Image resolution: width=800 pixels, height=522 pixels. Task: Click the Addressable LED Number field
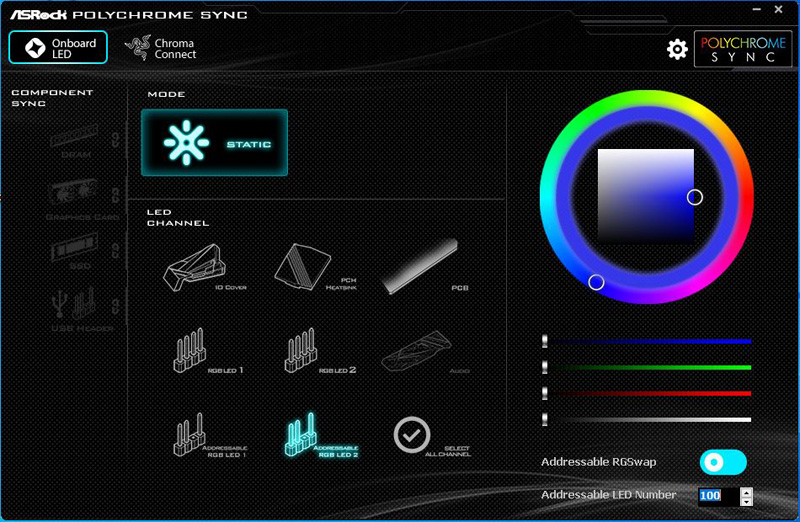(x=718, y=495)
